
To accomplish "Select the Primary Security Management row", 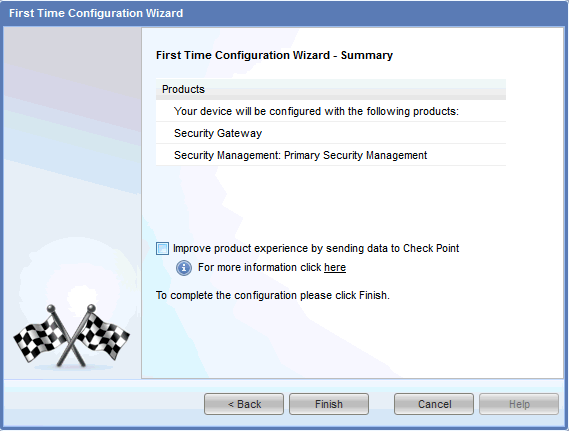I will pos(331,155).
